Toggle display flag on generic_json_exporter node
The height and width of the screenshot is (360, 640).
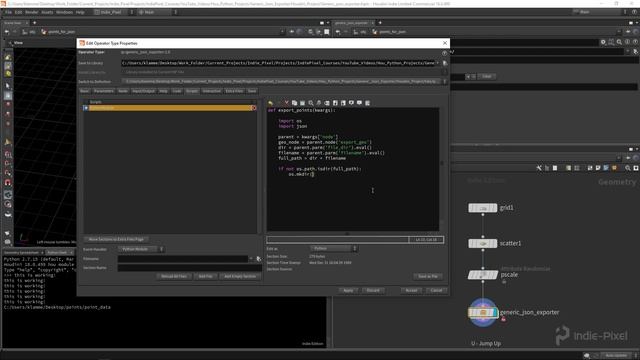click(x=496, y=313)
